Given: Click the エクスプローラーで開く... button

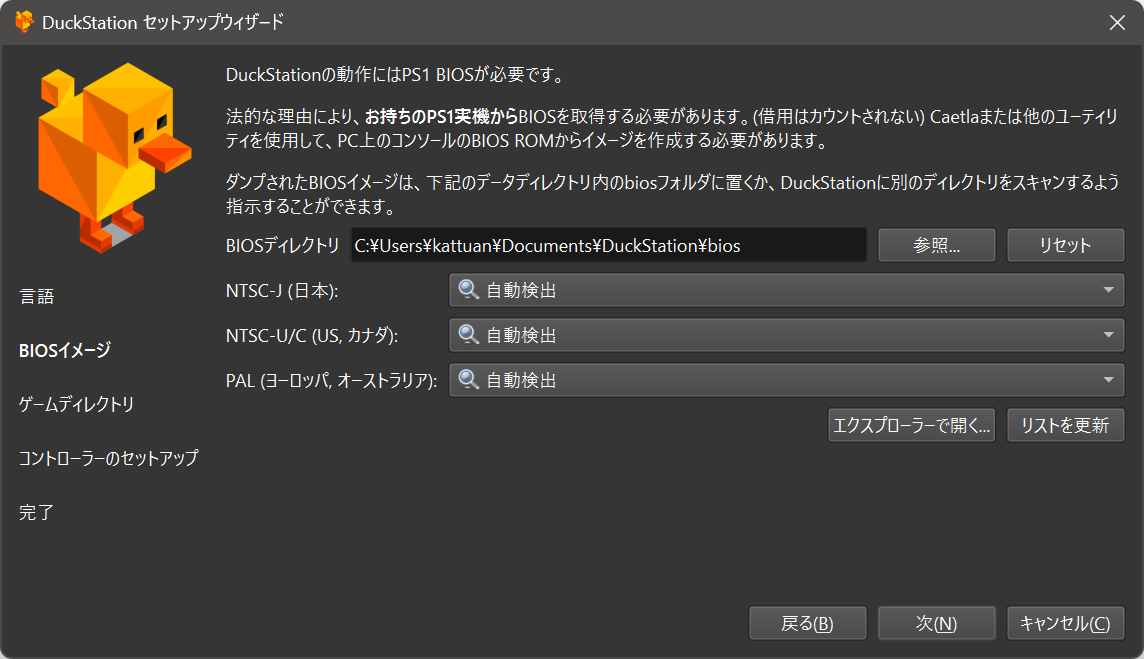Looking at the screenshot, I should 911,425.
